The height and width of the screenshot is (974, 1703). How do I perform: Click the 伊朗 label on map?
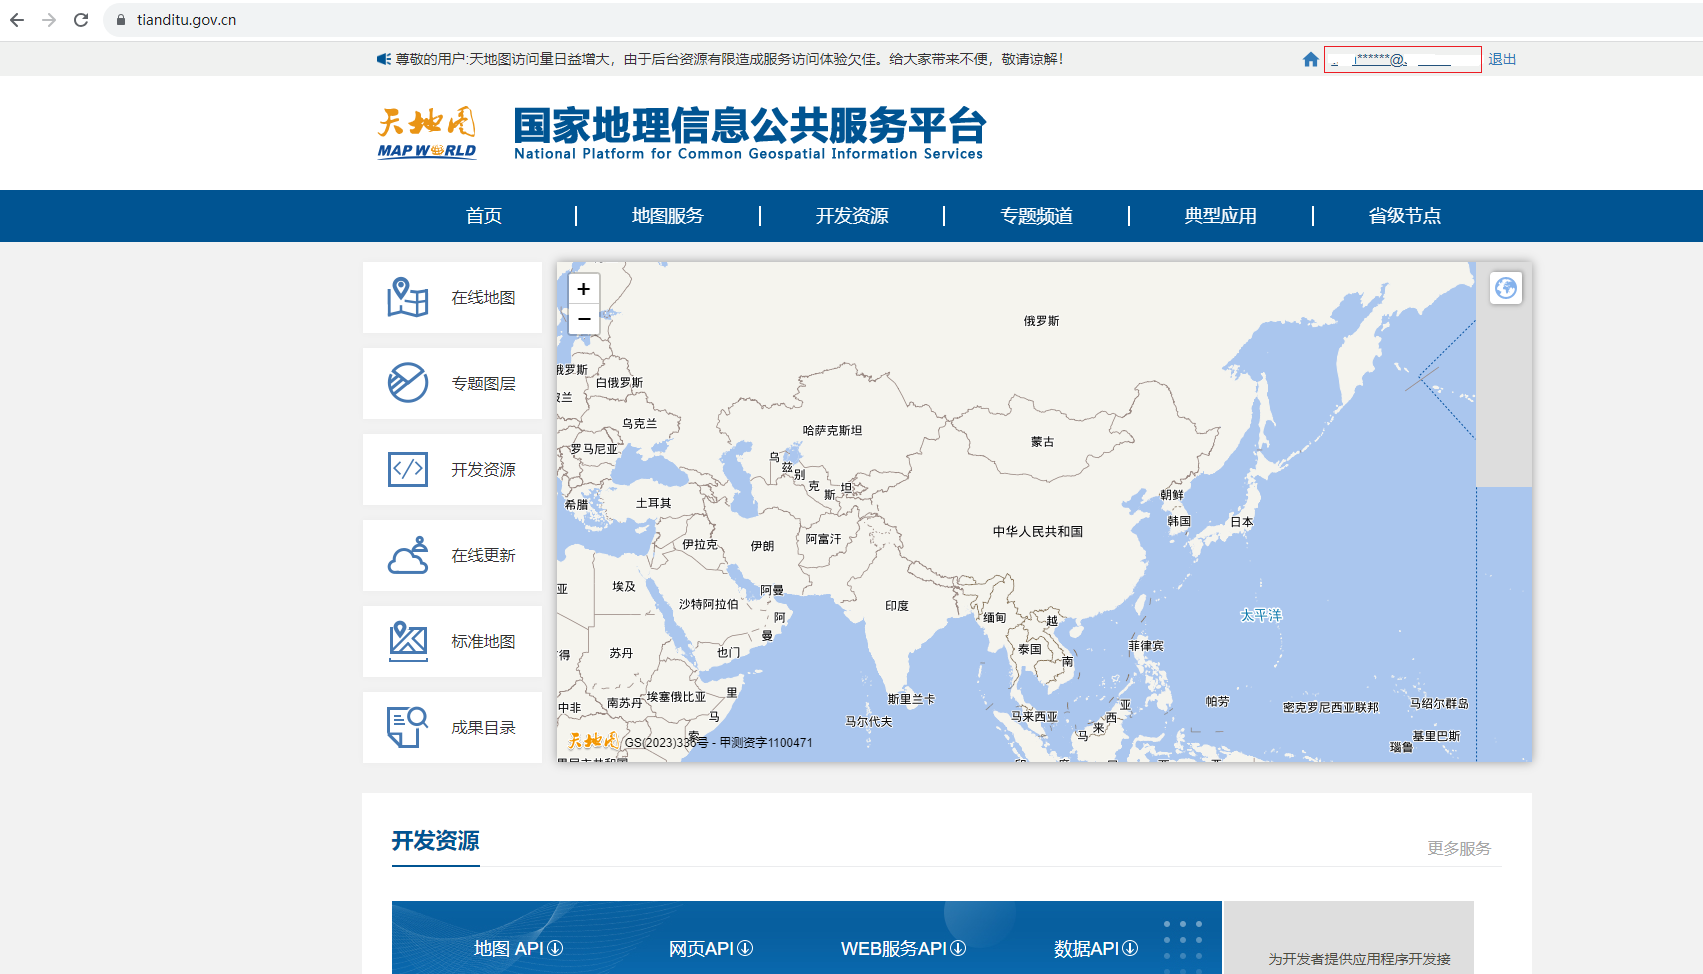[x=762, y=546]
